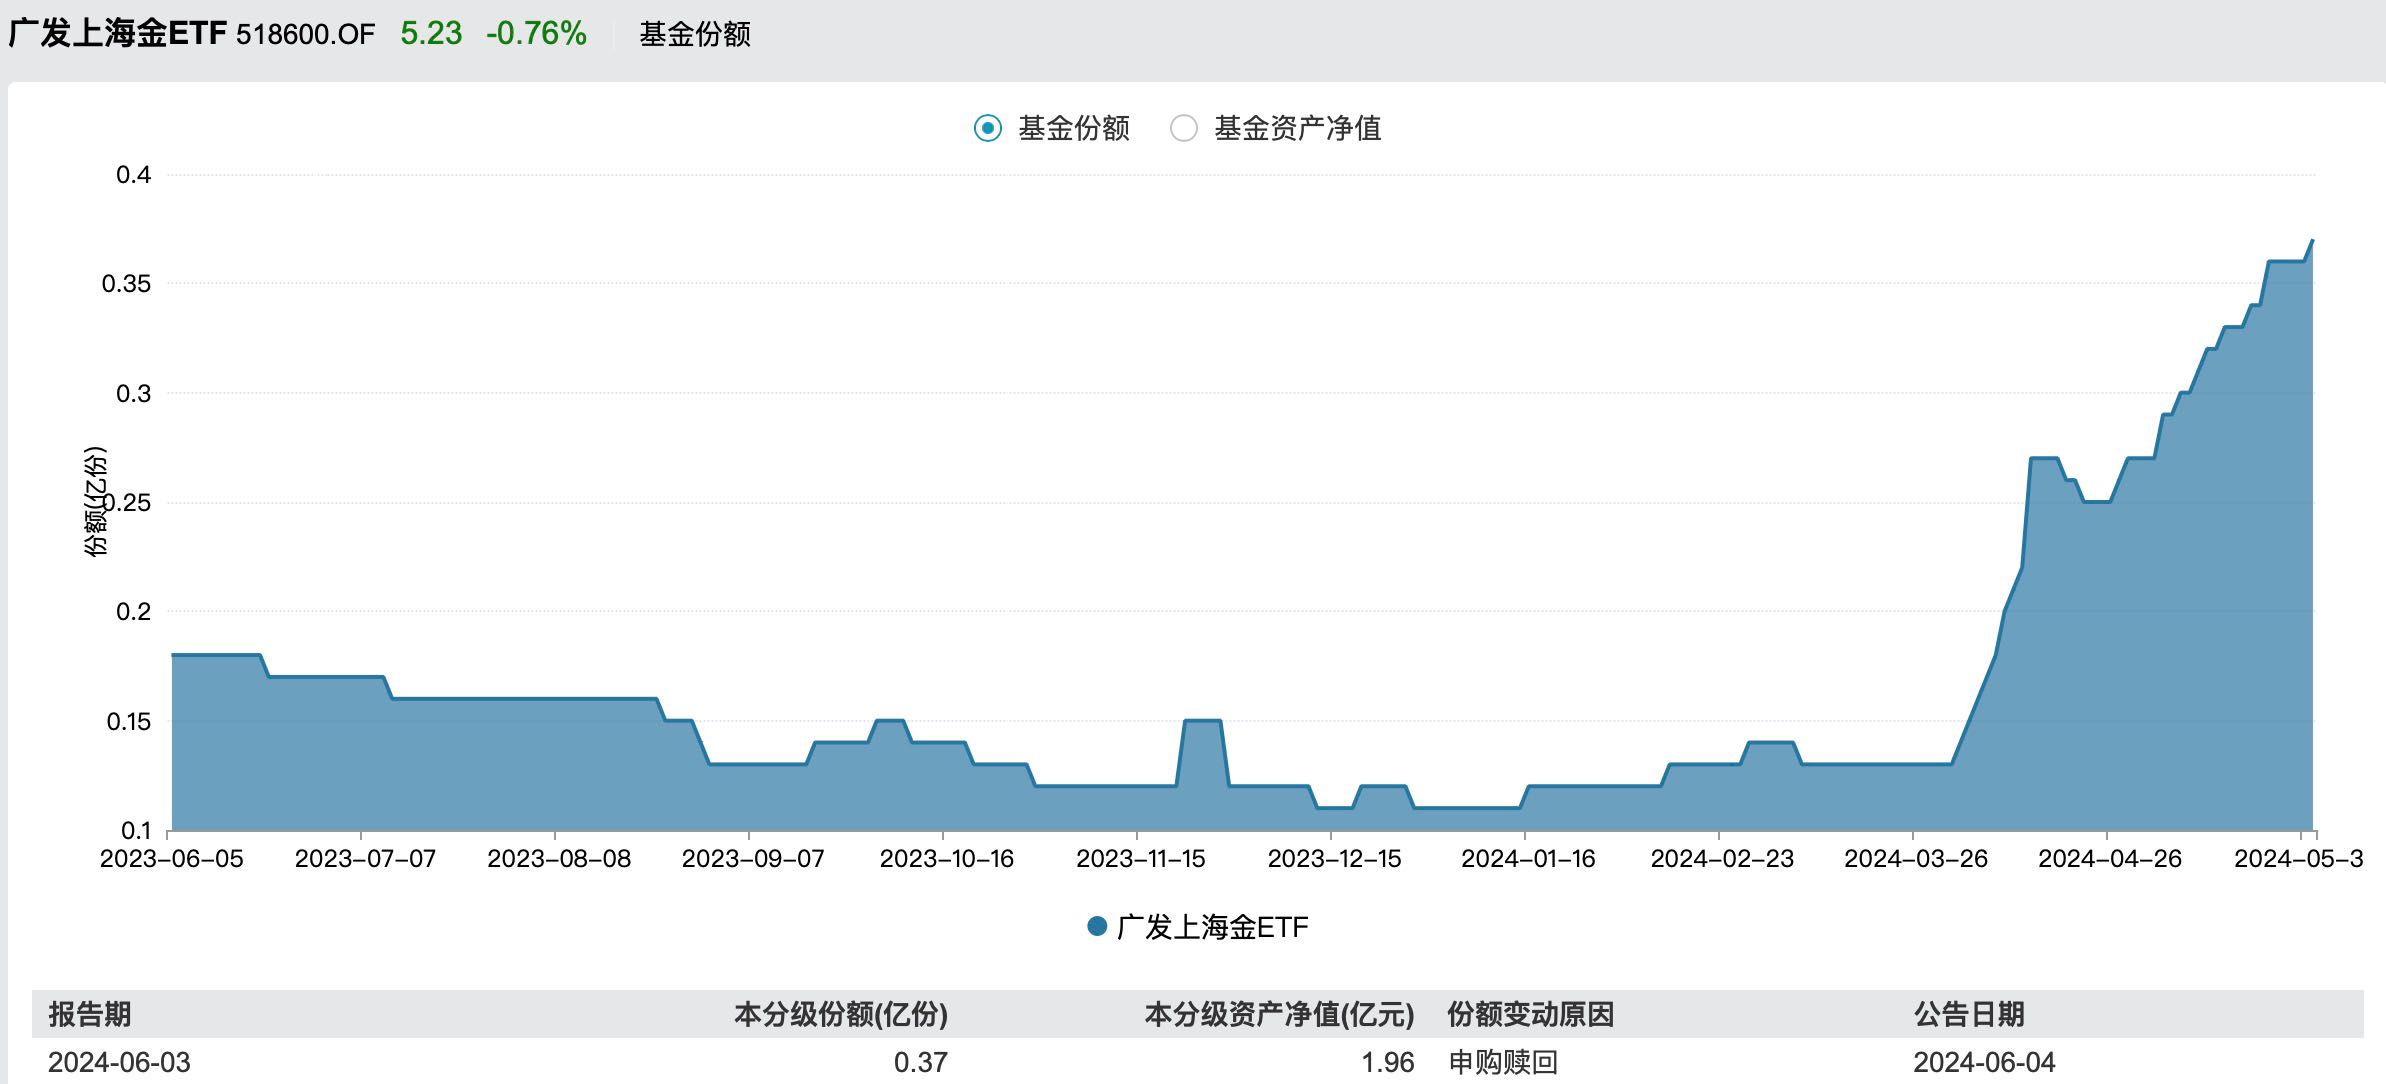
Task: Click the fund code 518600.OF
Action: [306, 34]
